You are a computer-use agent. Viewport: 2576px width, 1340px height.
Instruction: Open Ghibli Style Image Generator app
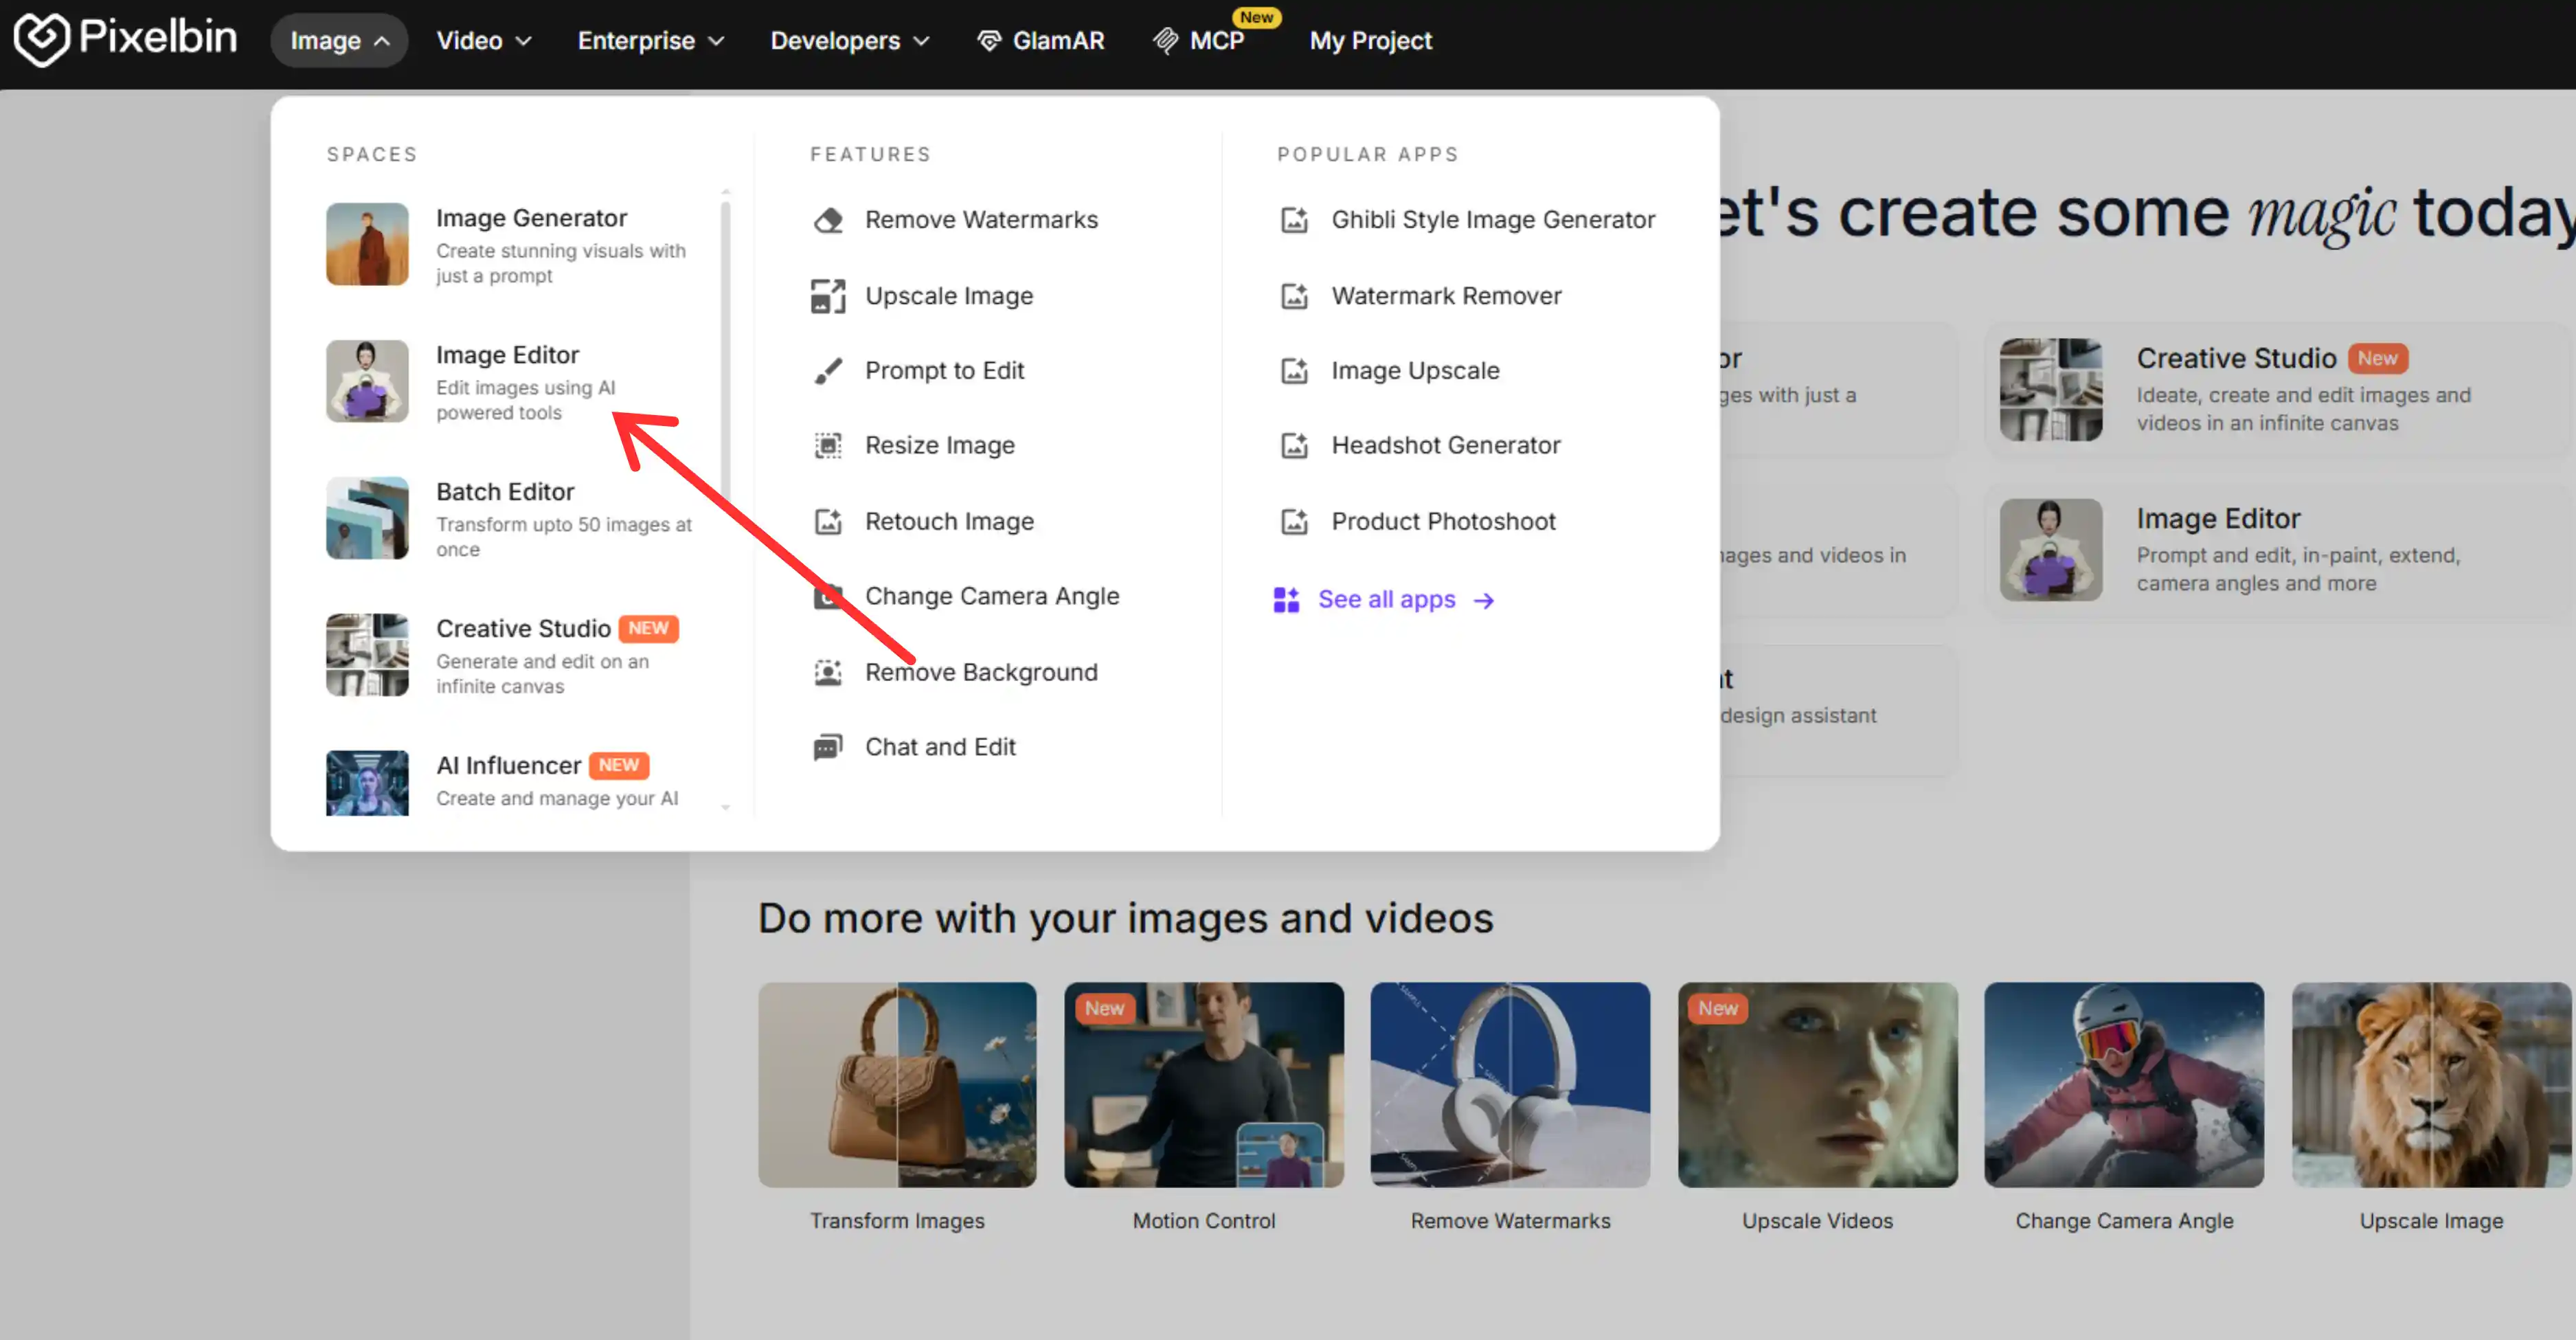pos(1467,220)
